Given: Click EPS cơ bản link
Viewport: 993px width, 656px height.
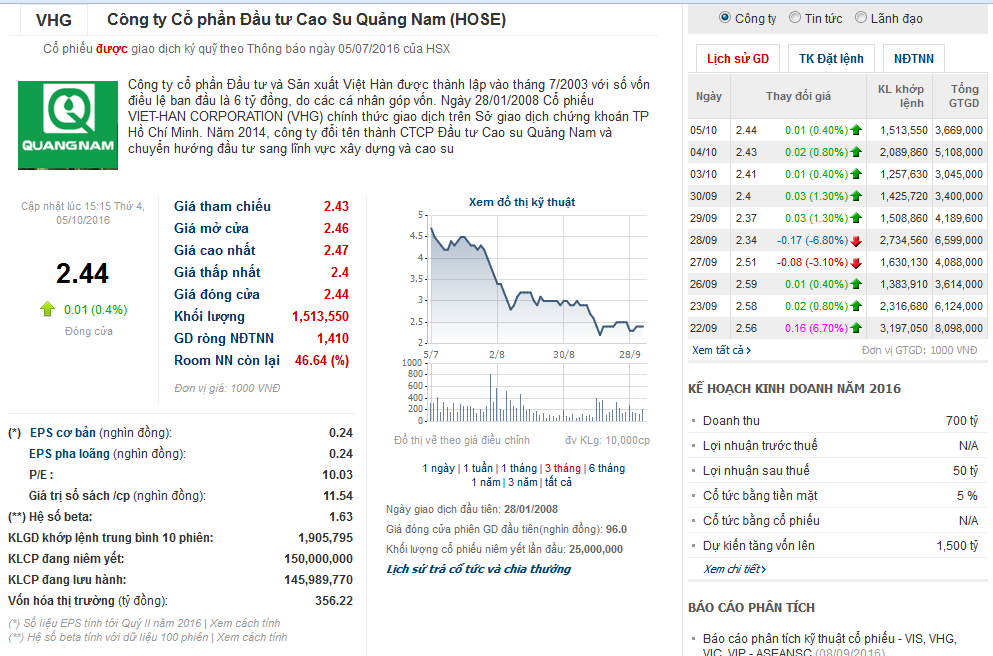Looking at the screenshot, I should (63, 432).
